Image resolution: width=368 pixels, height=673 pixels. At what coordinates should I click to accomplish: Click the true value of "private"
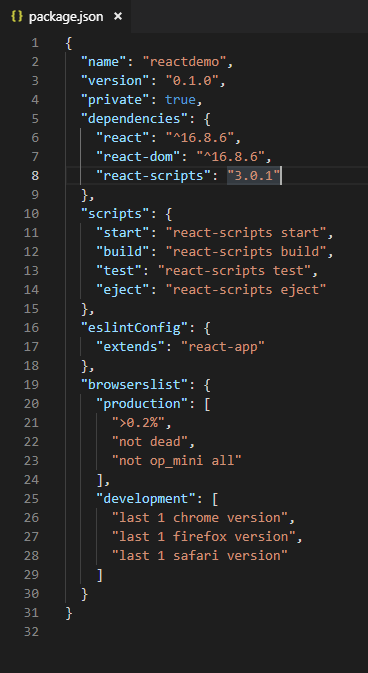[180, 100]
